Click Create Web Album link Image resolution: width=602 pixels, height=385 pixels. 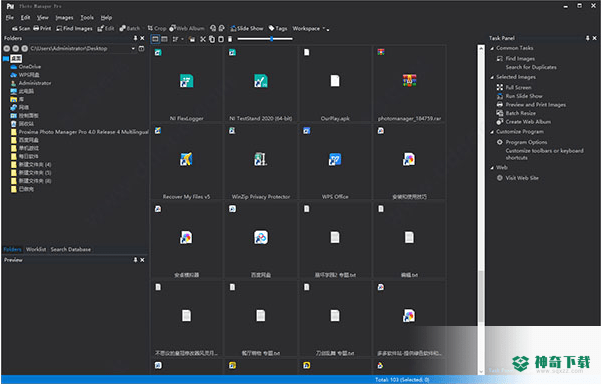528,122
